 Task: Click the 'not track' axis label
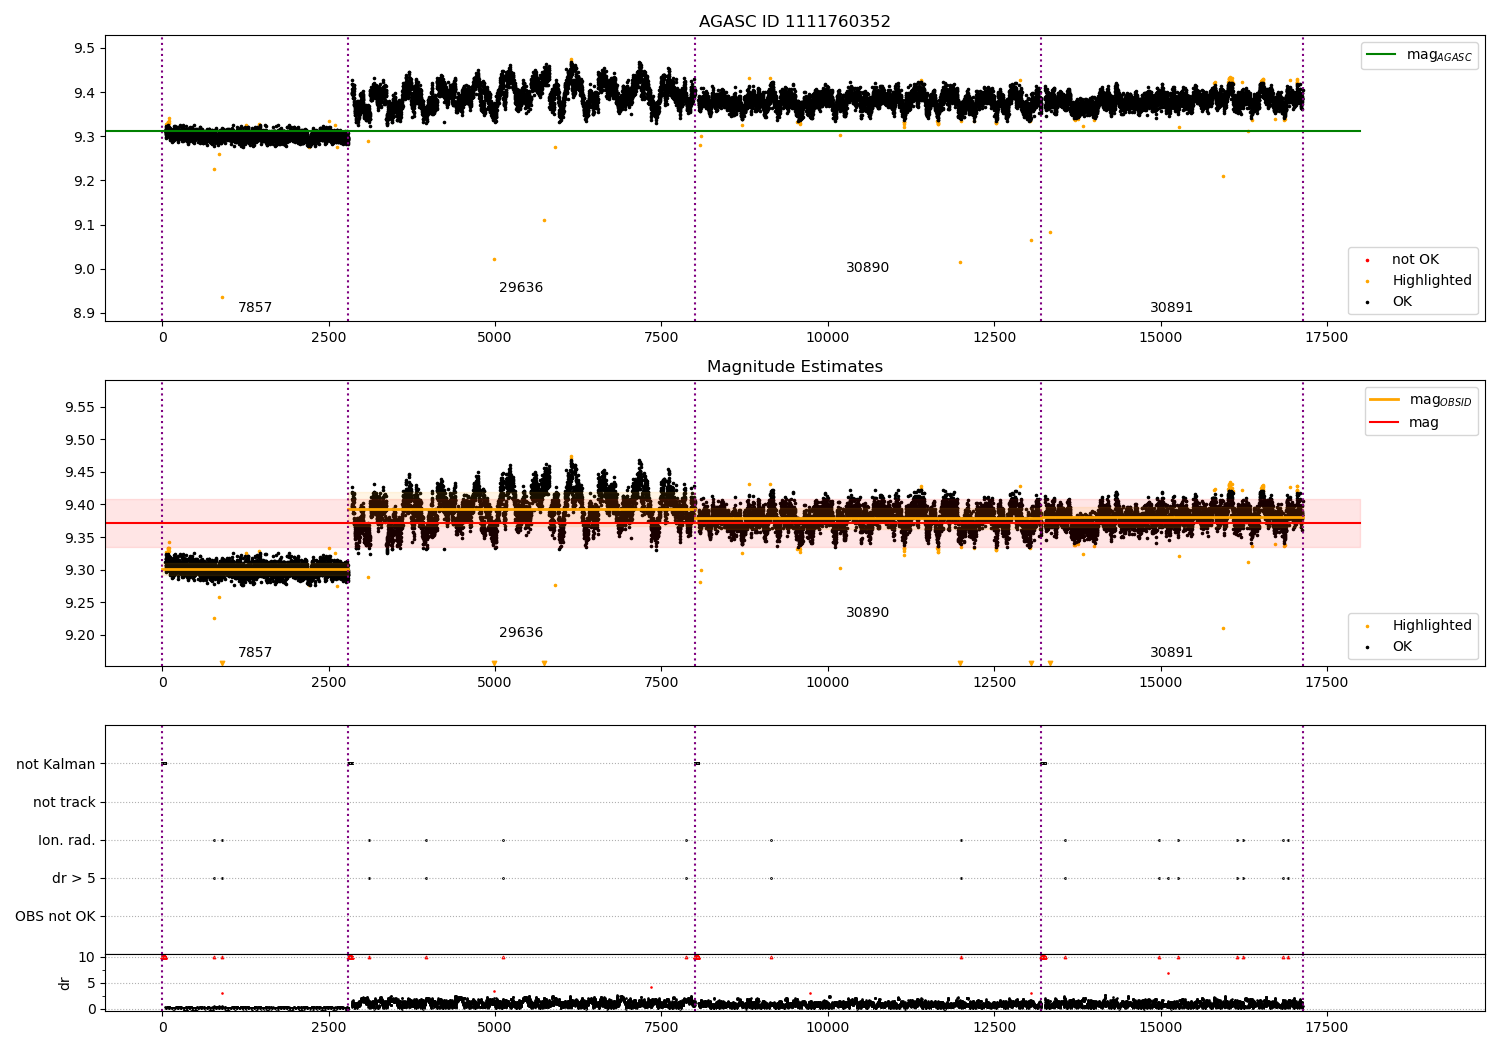click(64, 803)
